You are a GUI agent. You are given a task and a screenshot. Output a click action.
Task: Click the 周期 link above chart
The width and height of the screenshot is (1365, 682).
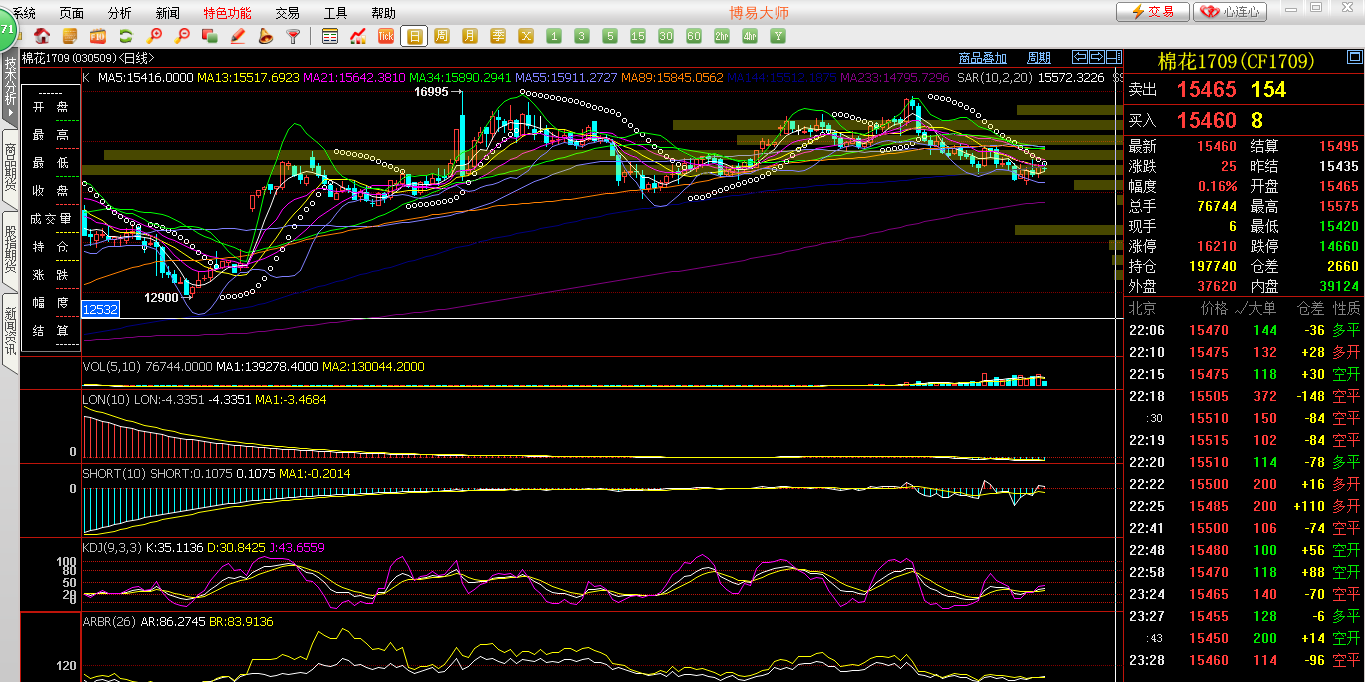pyautogui.click(x=1039, y=58)
